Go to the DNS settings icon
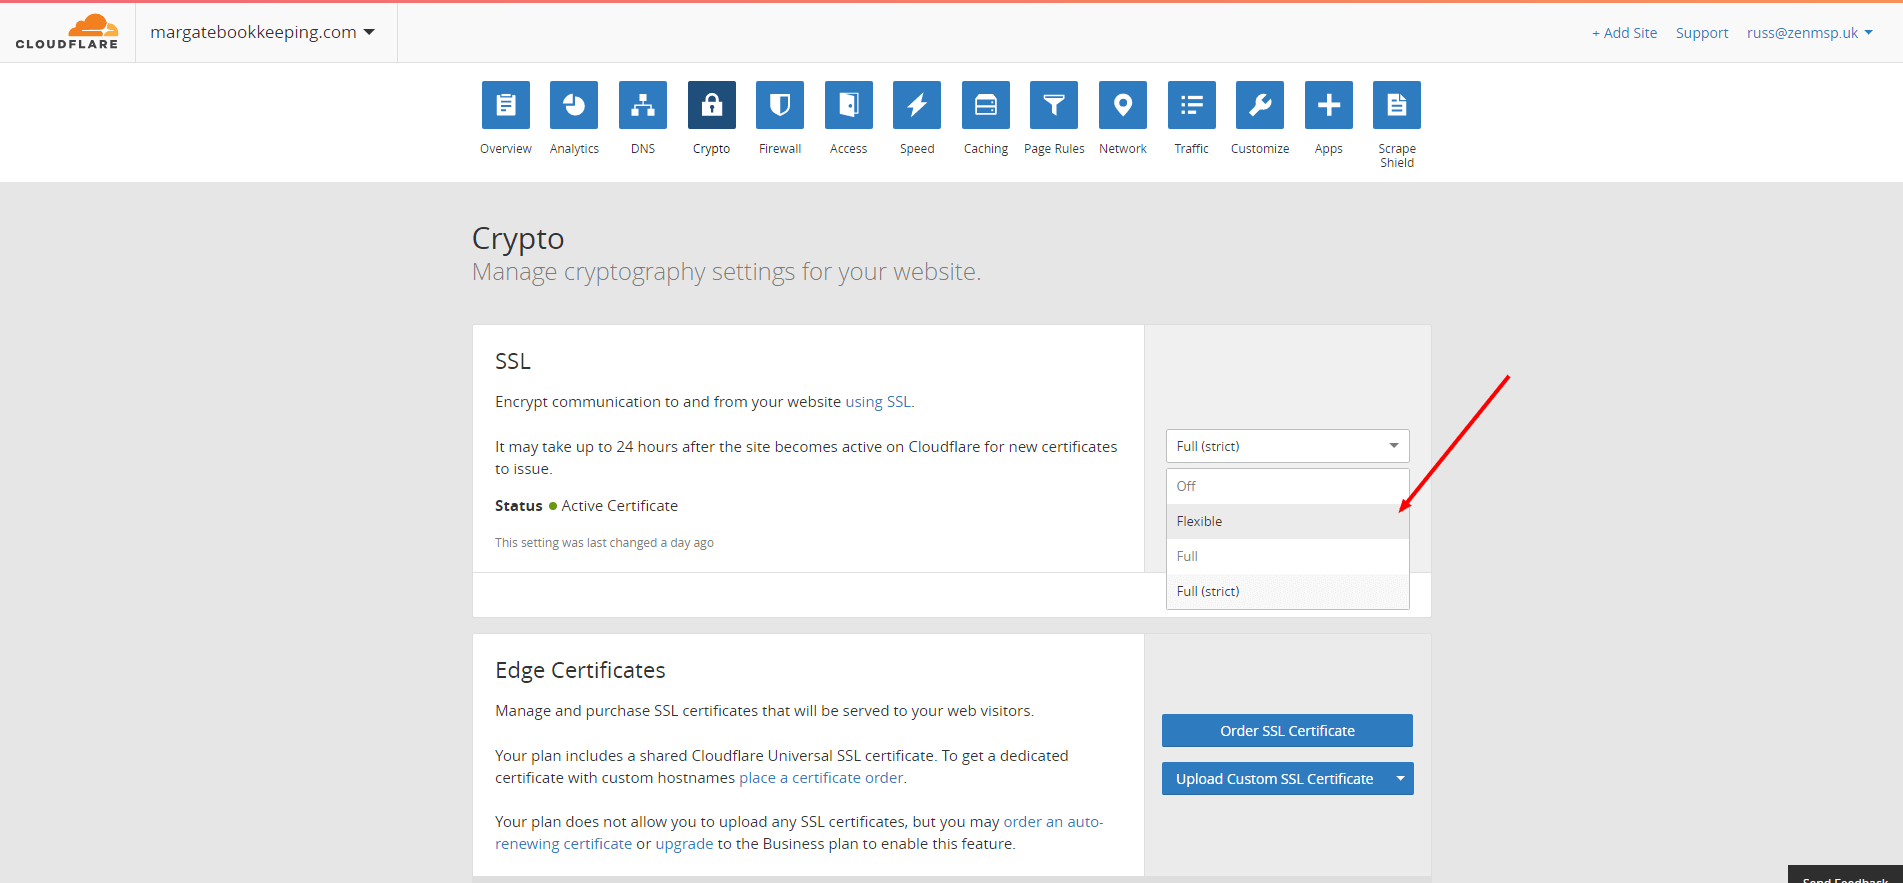Viewport: 1903px width, 883px height. [643, 105]
